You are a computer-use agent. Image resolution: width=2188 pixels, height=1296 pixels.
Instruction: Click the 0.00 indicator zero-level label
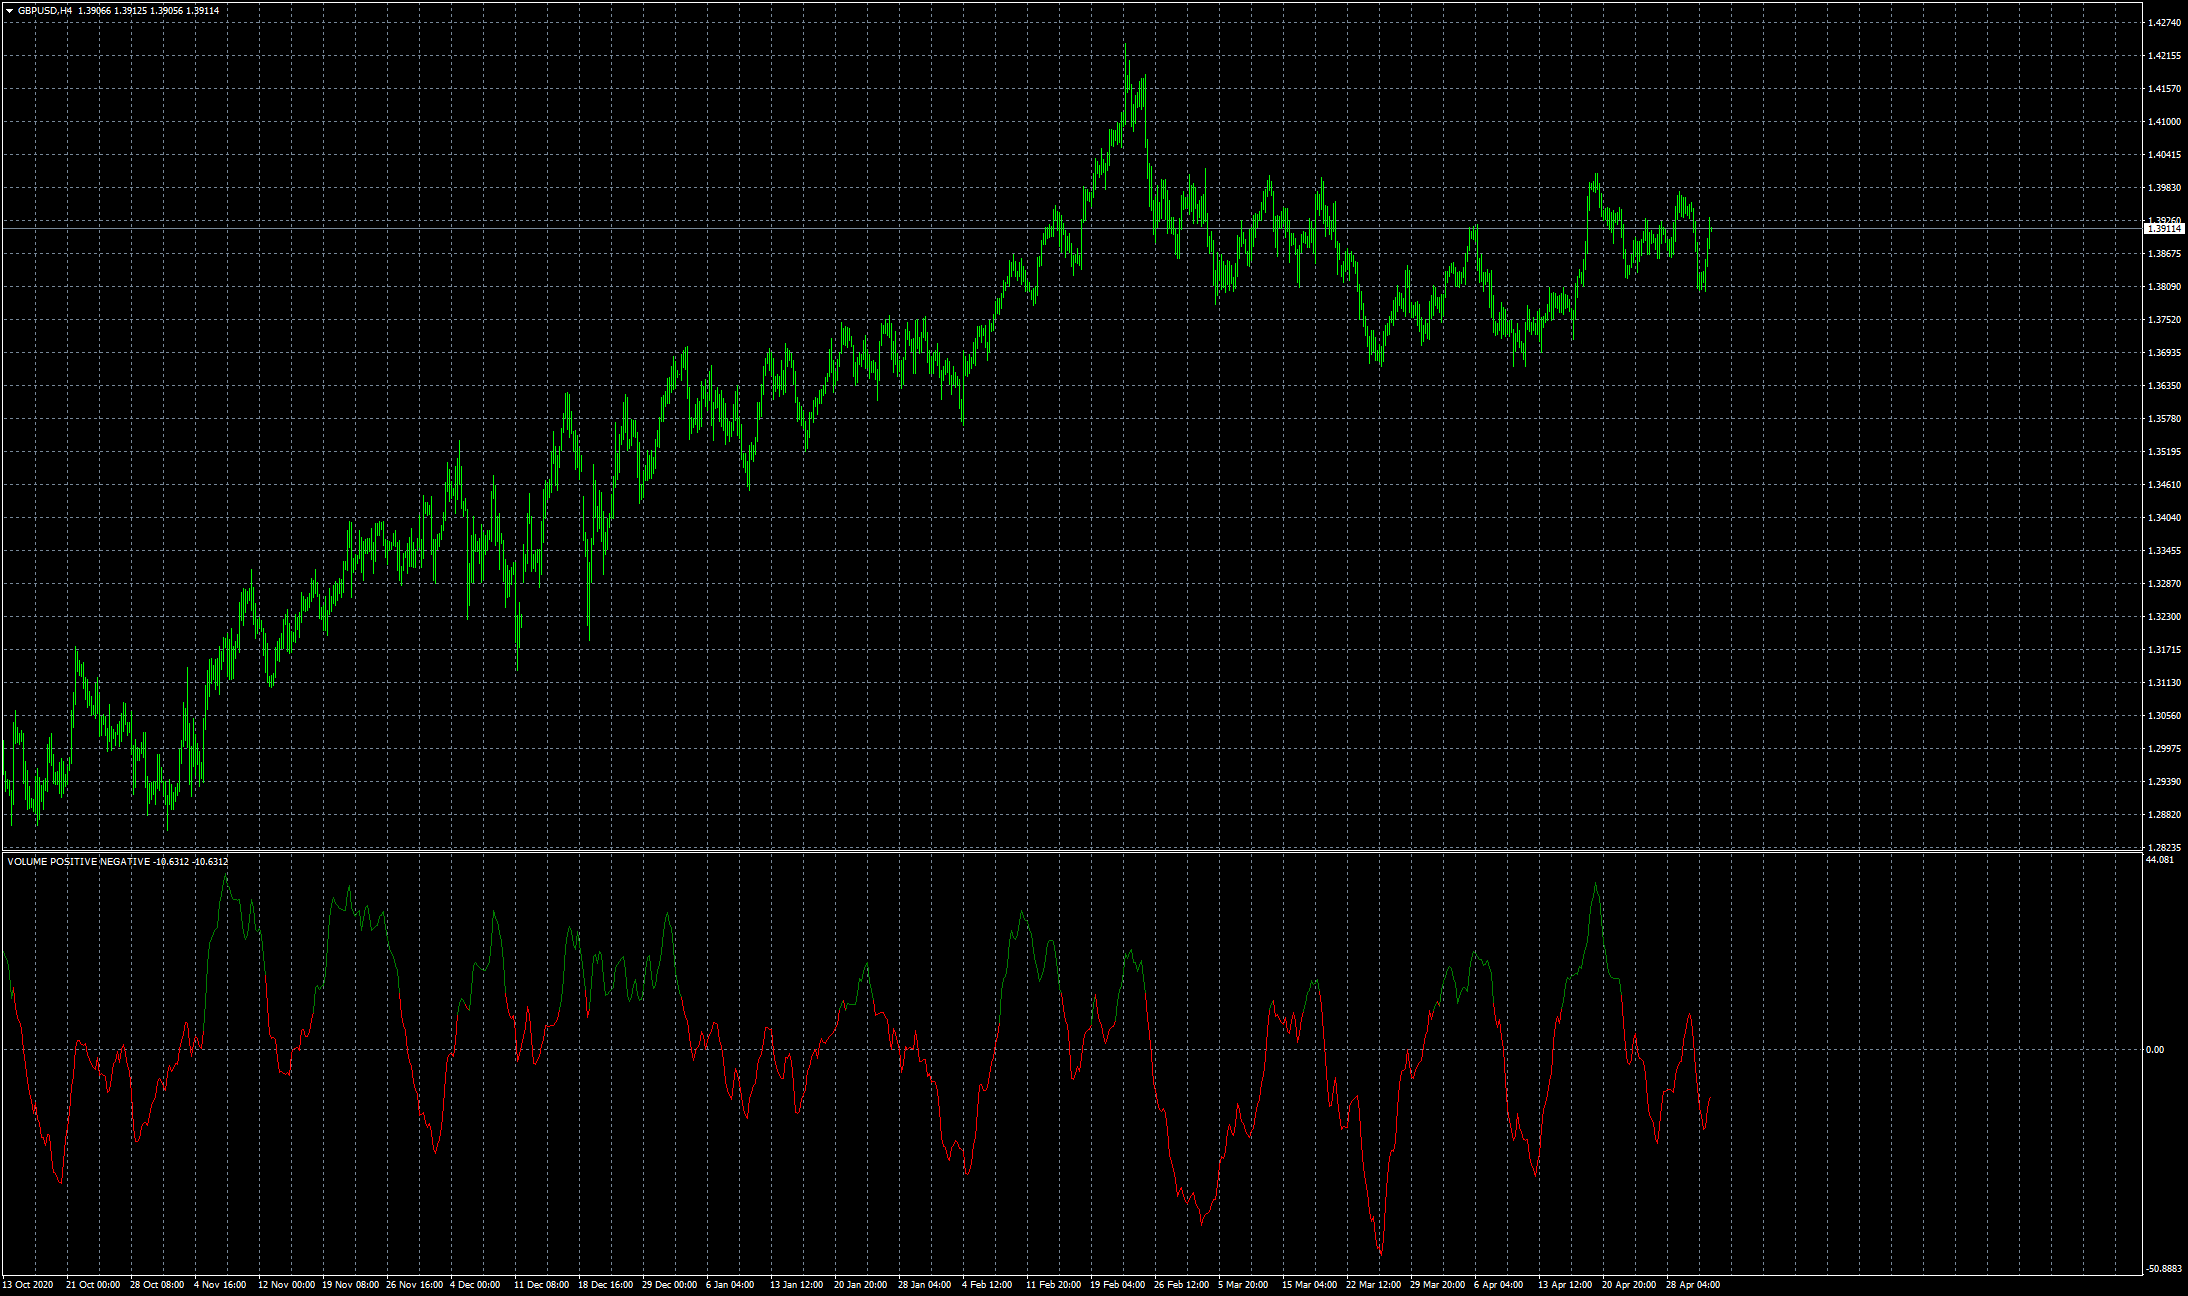coord(2155,1050)
